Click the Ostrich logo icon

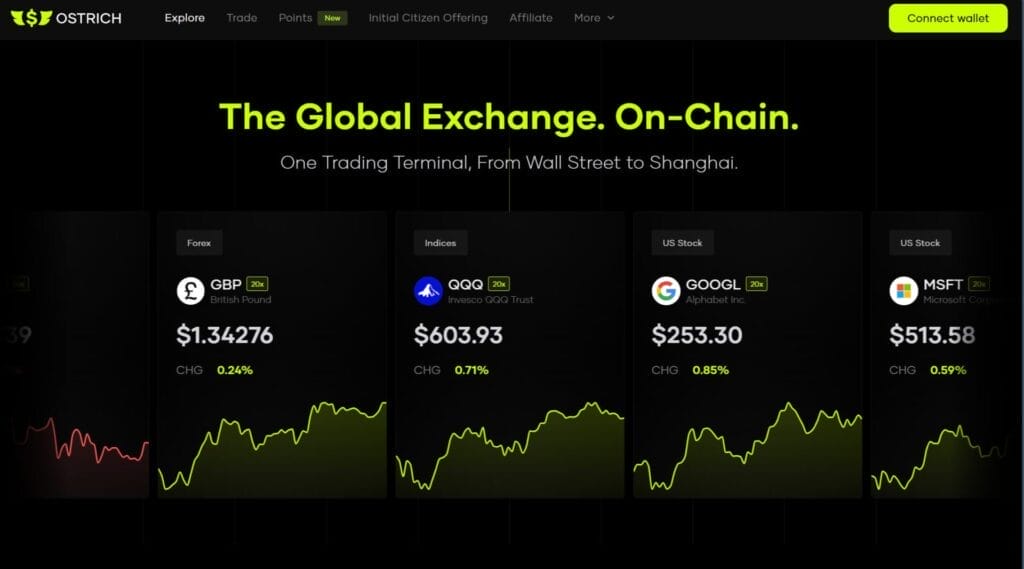tap(36, 18)
